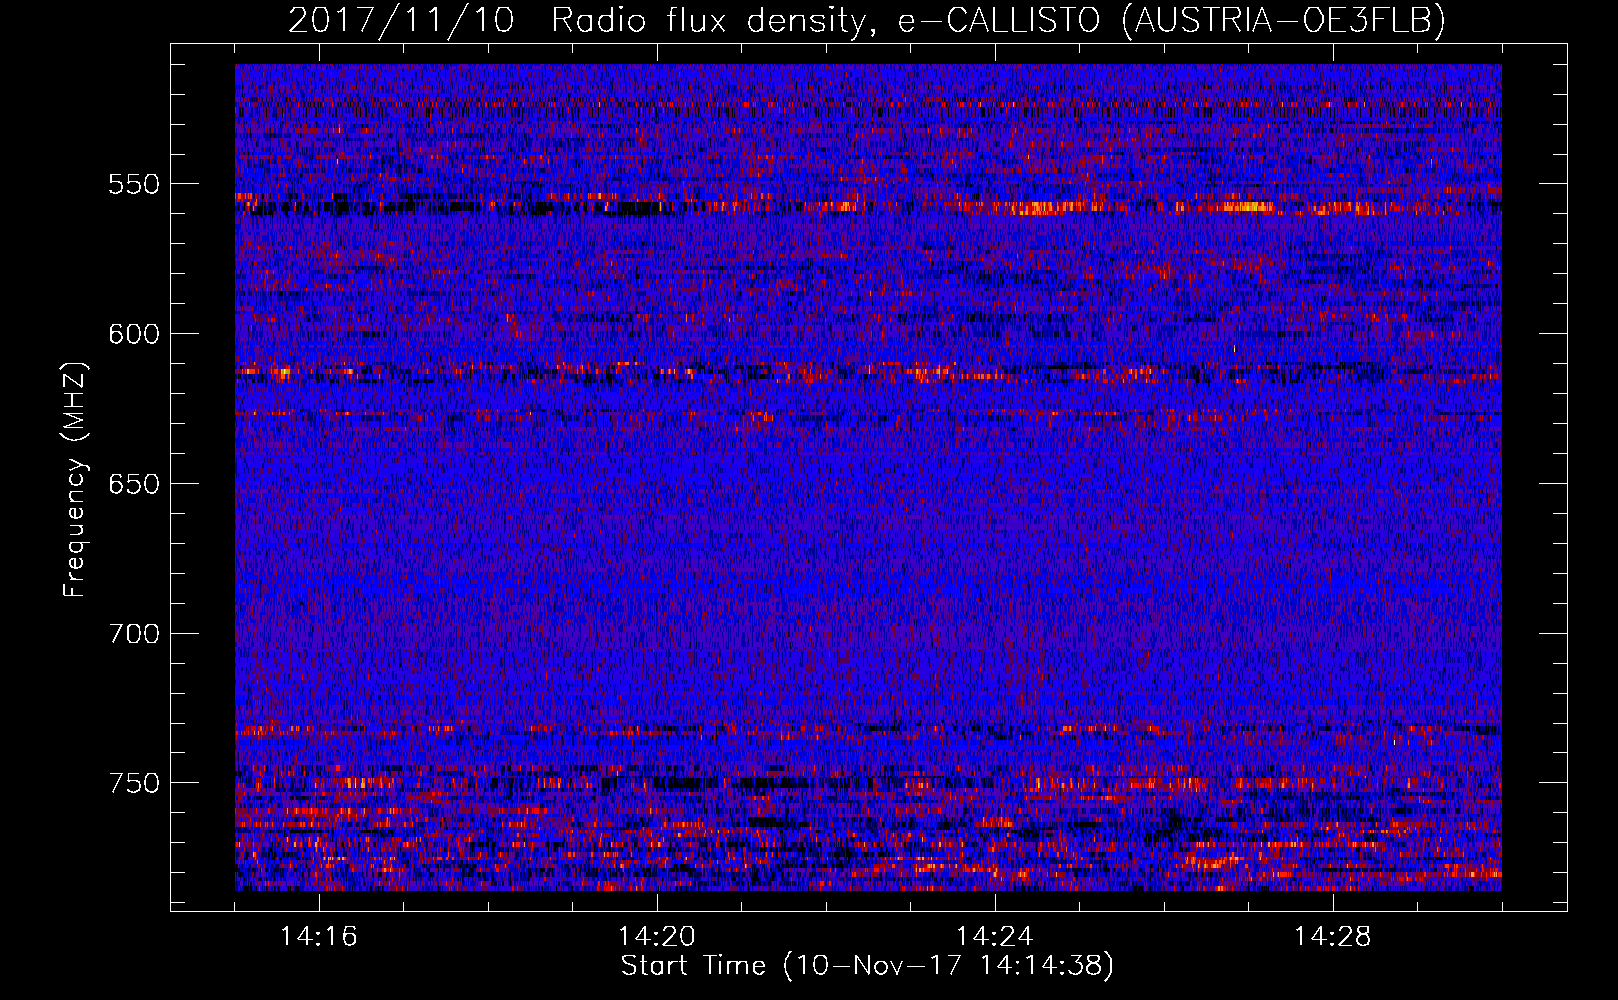
Task: Click the 700 frequency tick label
Action: tap(134, 634)
